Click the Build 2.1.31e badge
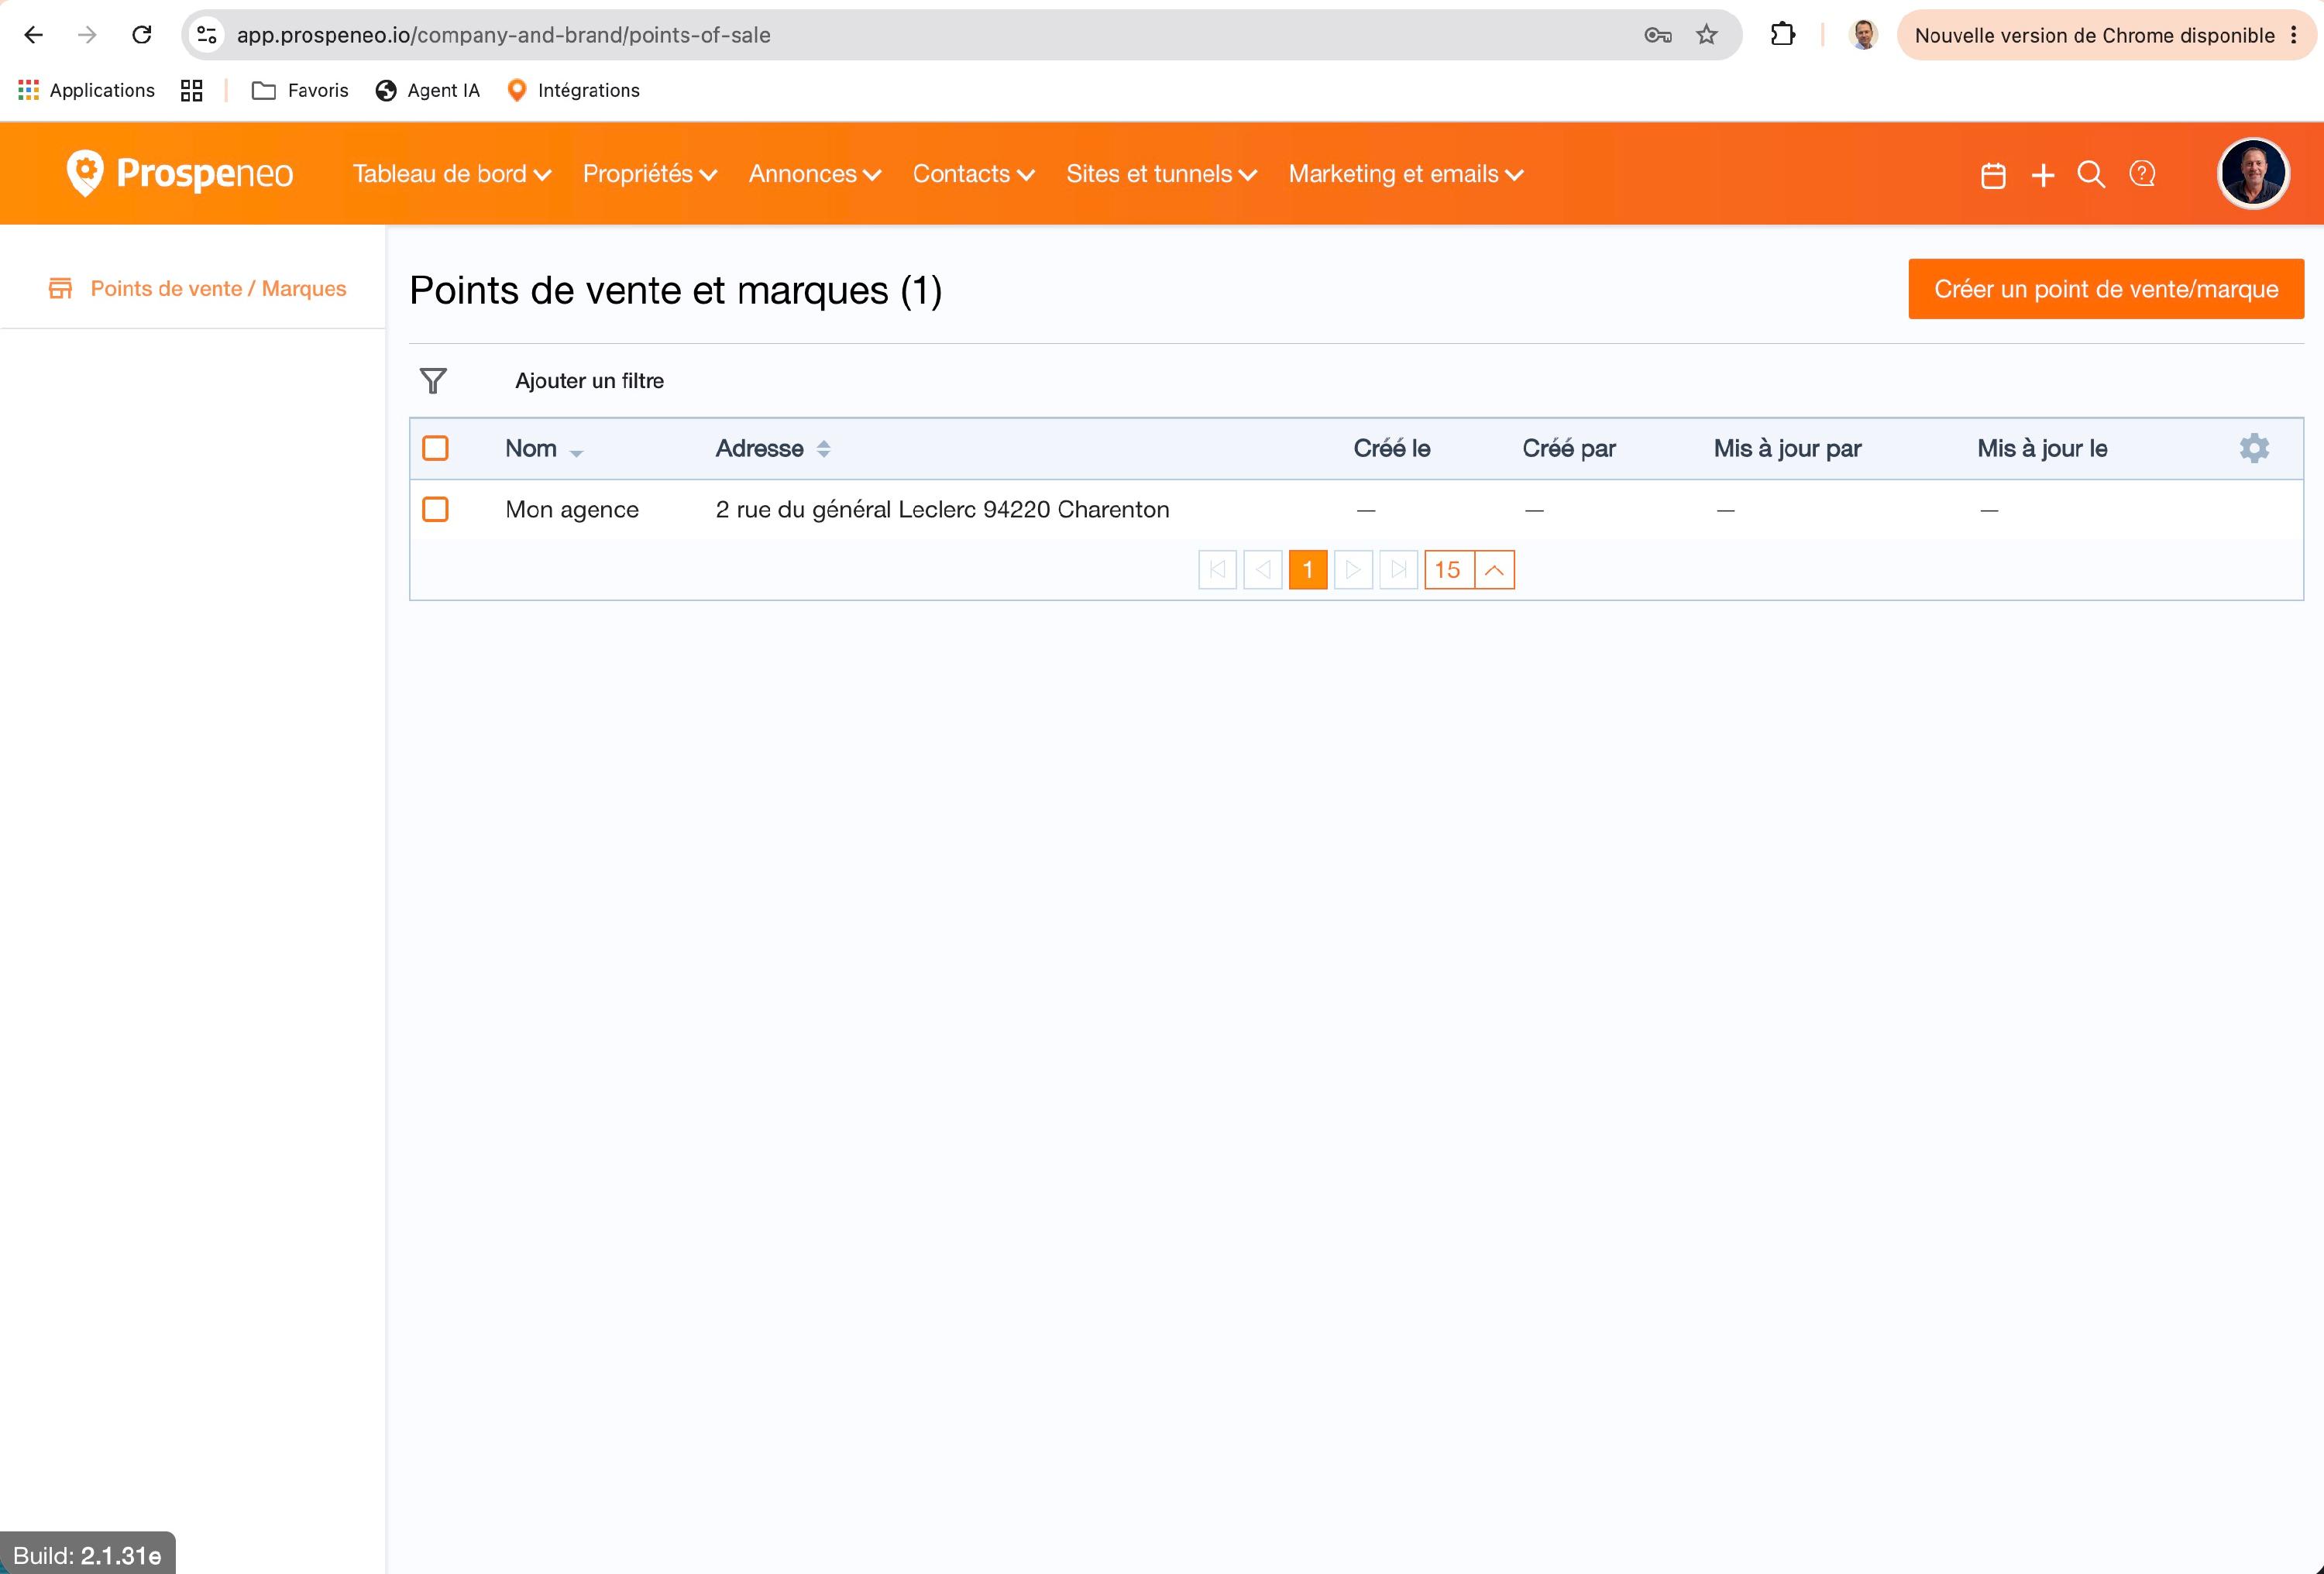Image resolution: width=2324 pixels, height=1574 pixels. 88,1555
